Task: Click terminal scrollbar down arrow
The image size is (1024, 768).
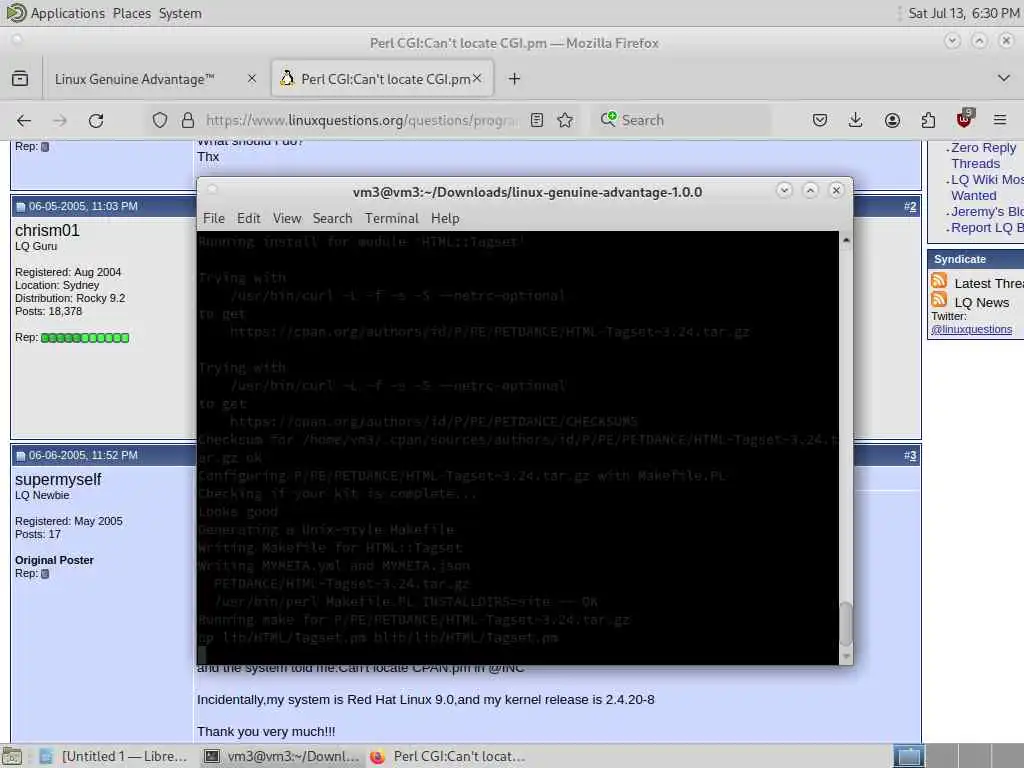Action: click(x=846, y=656)
